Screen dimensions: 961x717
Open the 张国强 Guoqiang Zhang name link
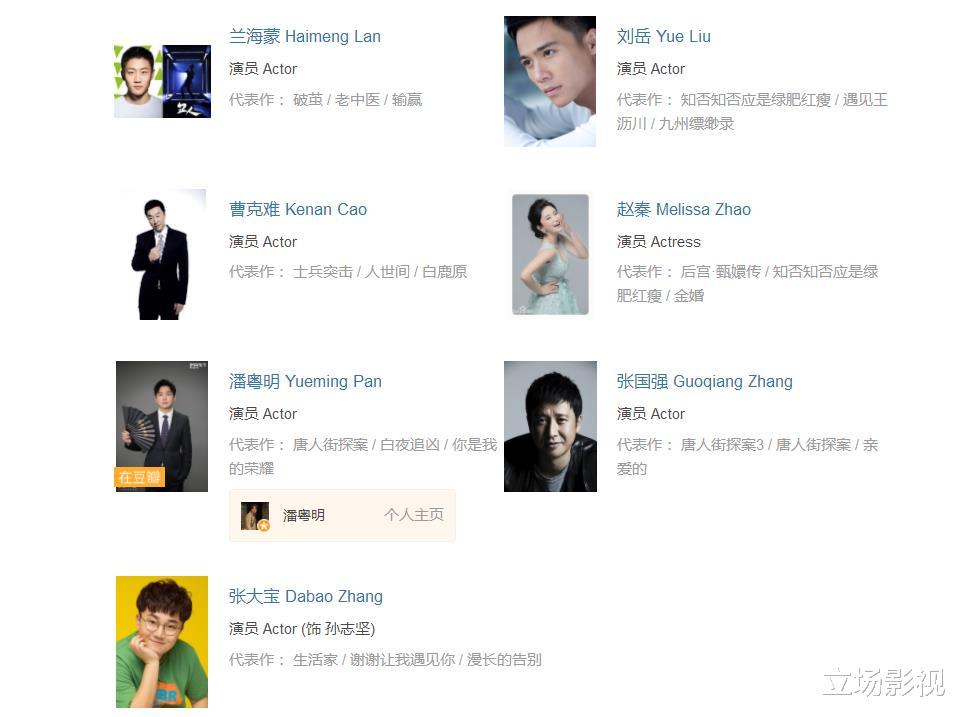point(705,381)
